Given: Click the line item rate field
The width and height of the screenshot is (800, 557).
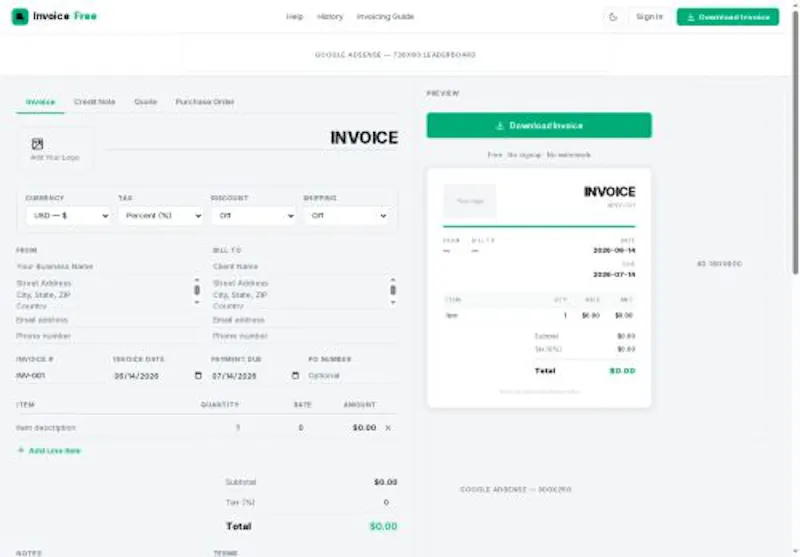Looking at the screenshot, I should (x=286, y=428).
